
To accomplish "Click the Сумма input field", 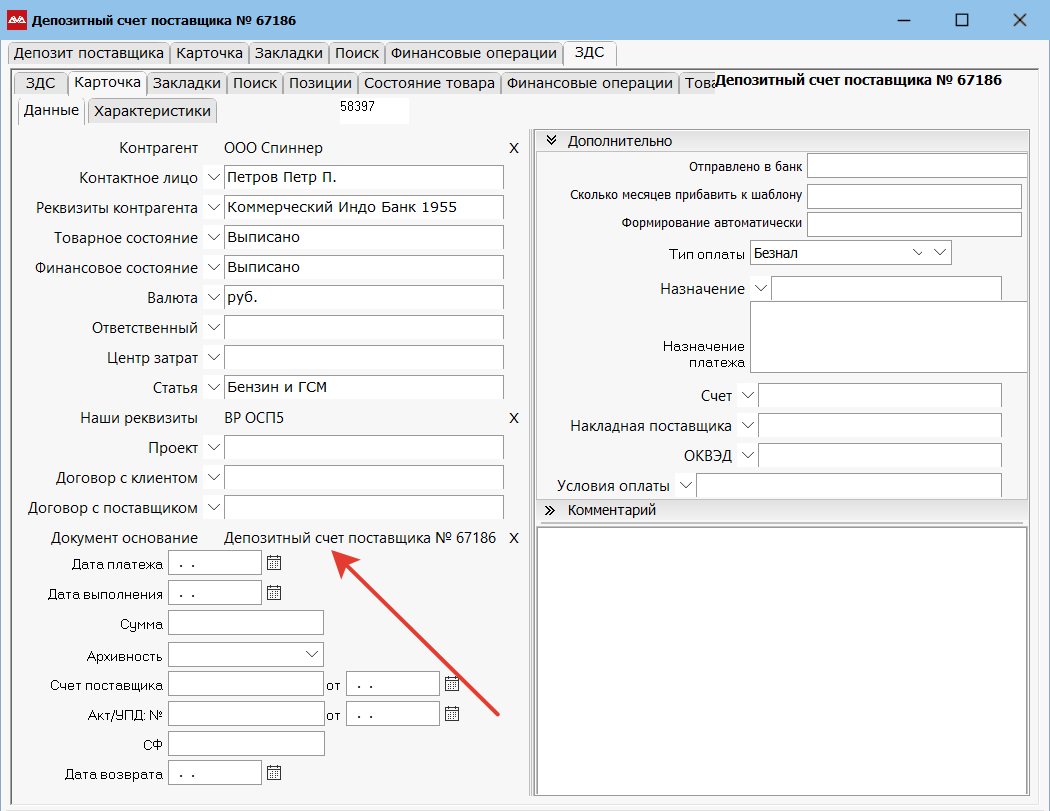I will [246, 623].
